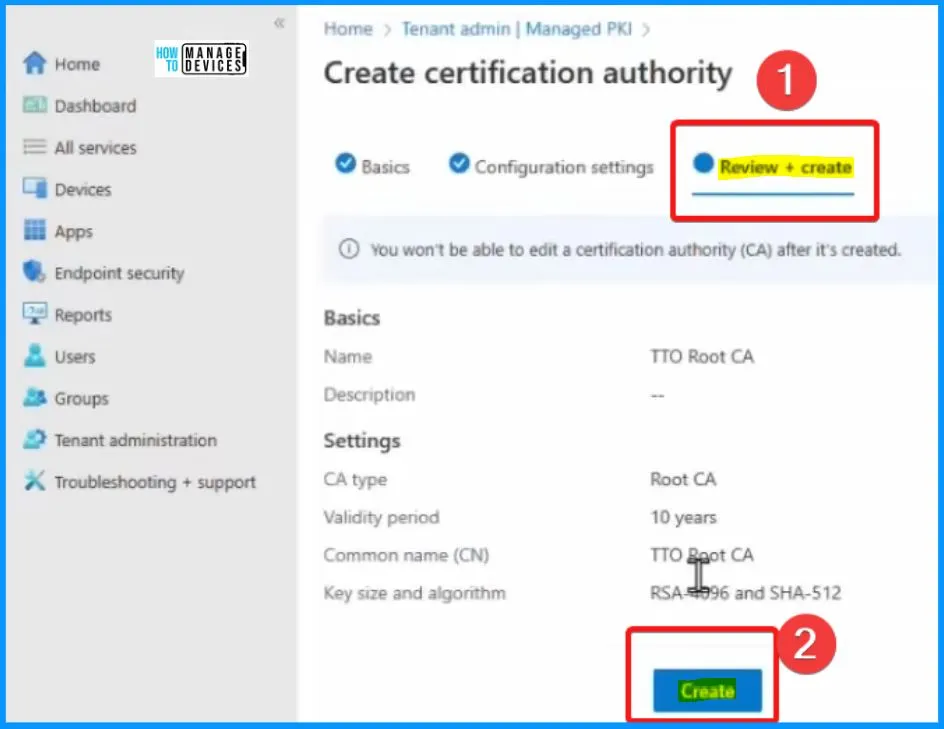Click the Tenant administration gear icon

tap(34, 439)
